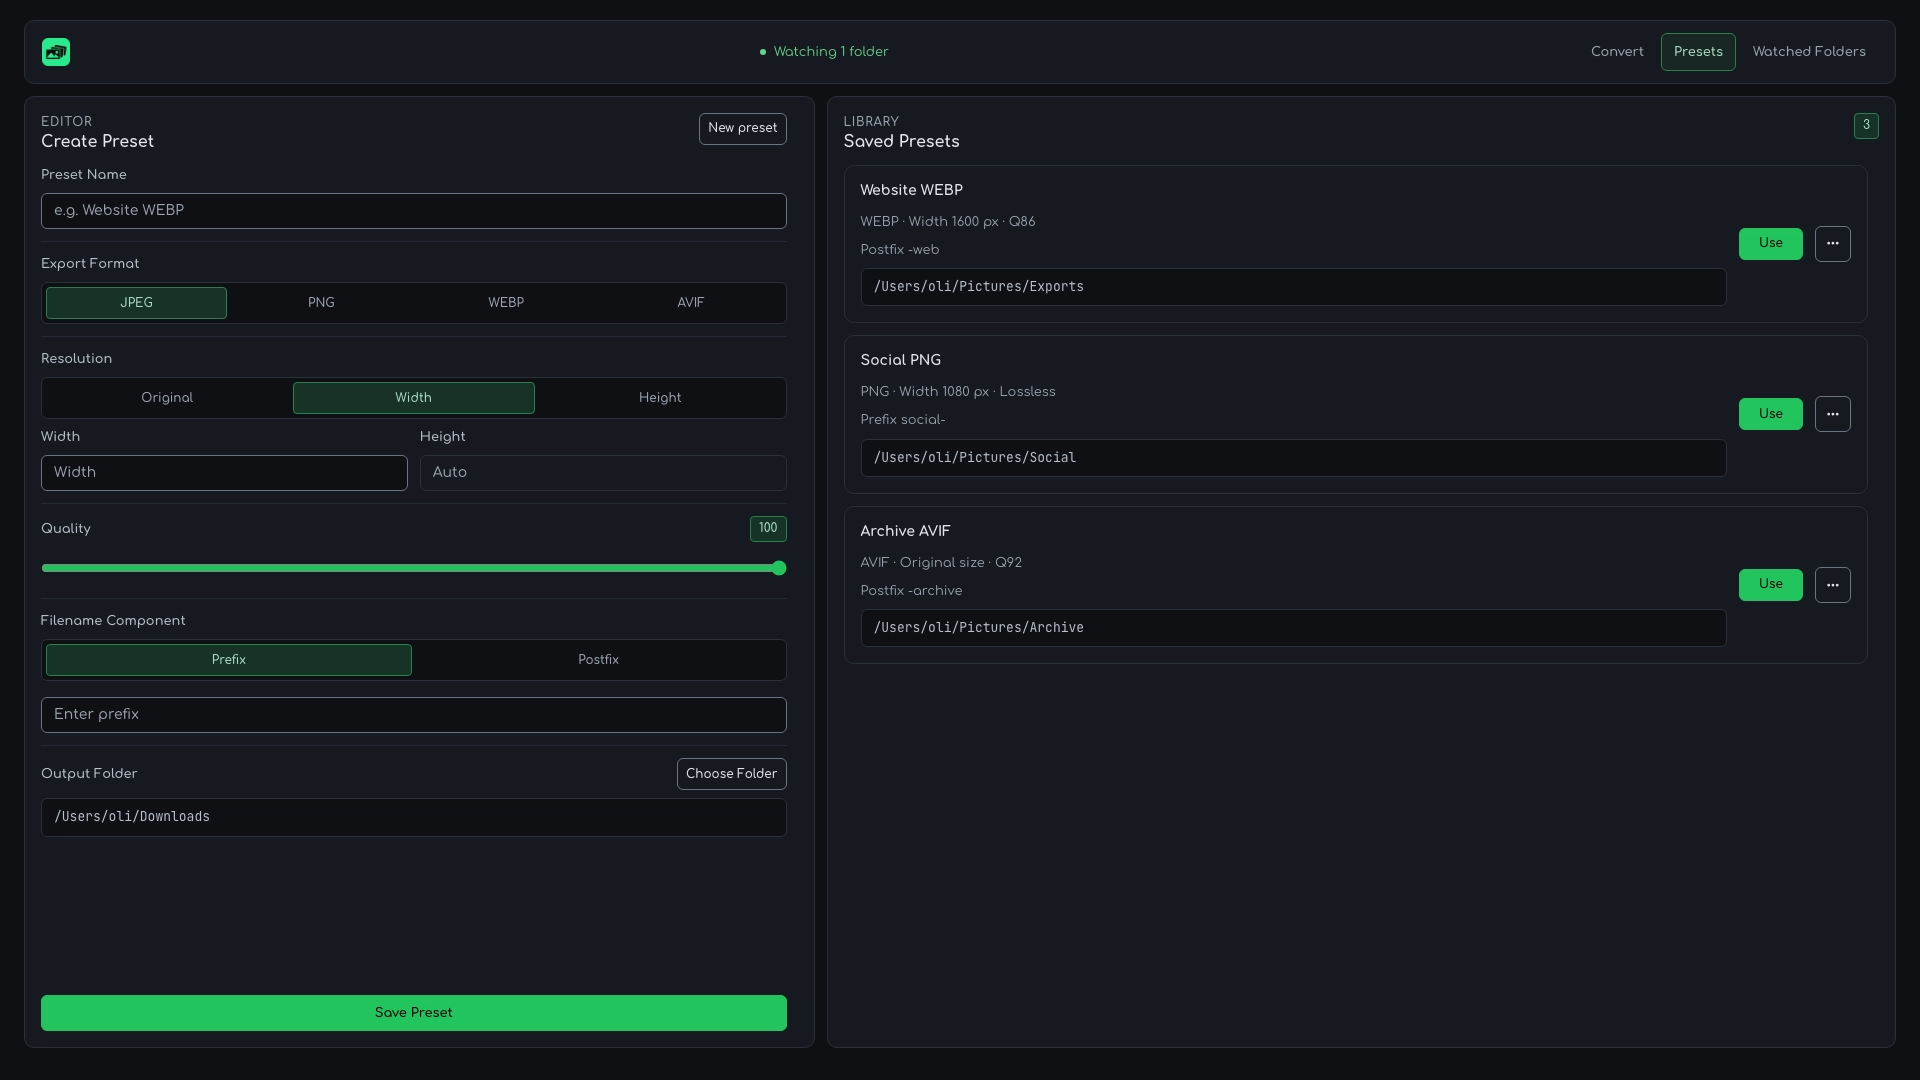Click the Choose Folder button
The width and height of the screenshot is (1920, 1080).
click(x=732, y=774)
